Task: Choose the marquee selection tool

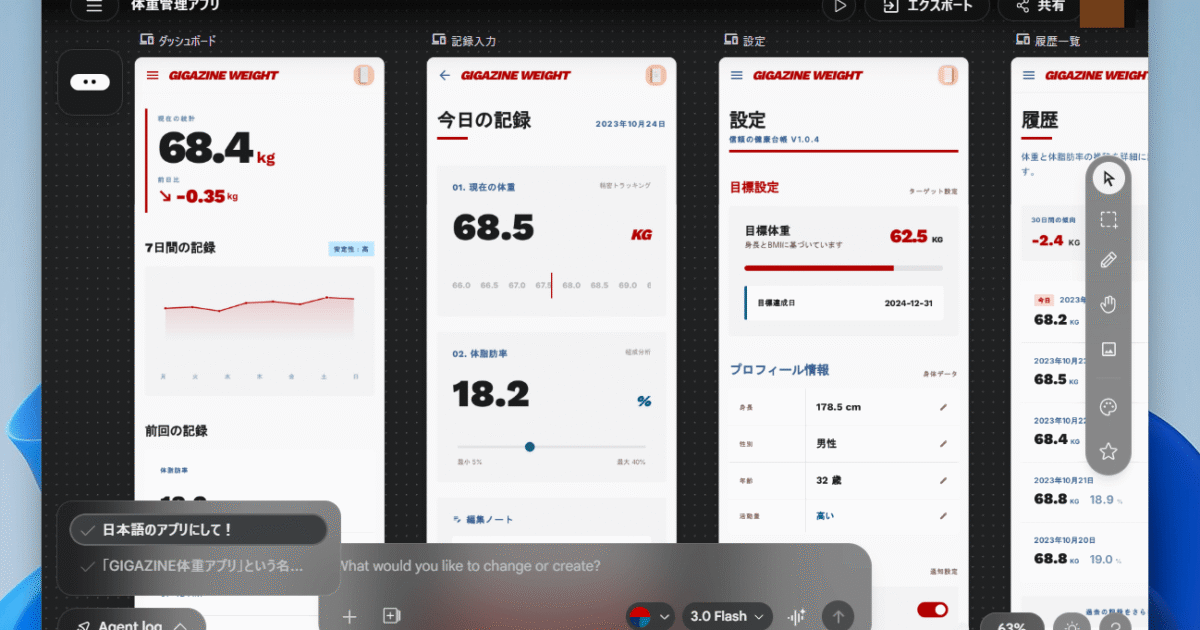Action: (1107, 220)
